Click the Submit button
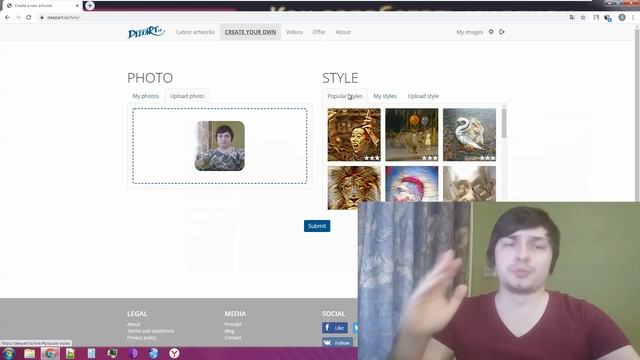 [x=317, y=226]
